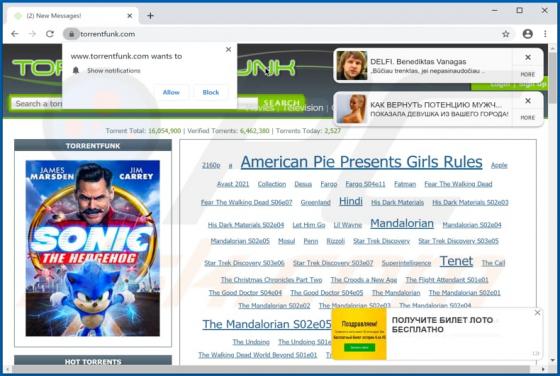This screenshot has width=560, height=376.
Task: Open 'The Undoing' link
Action: 251,342
